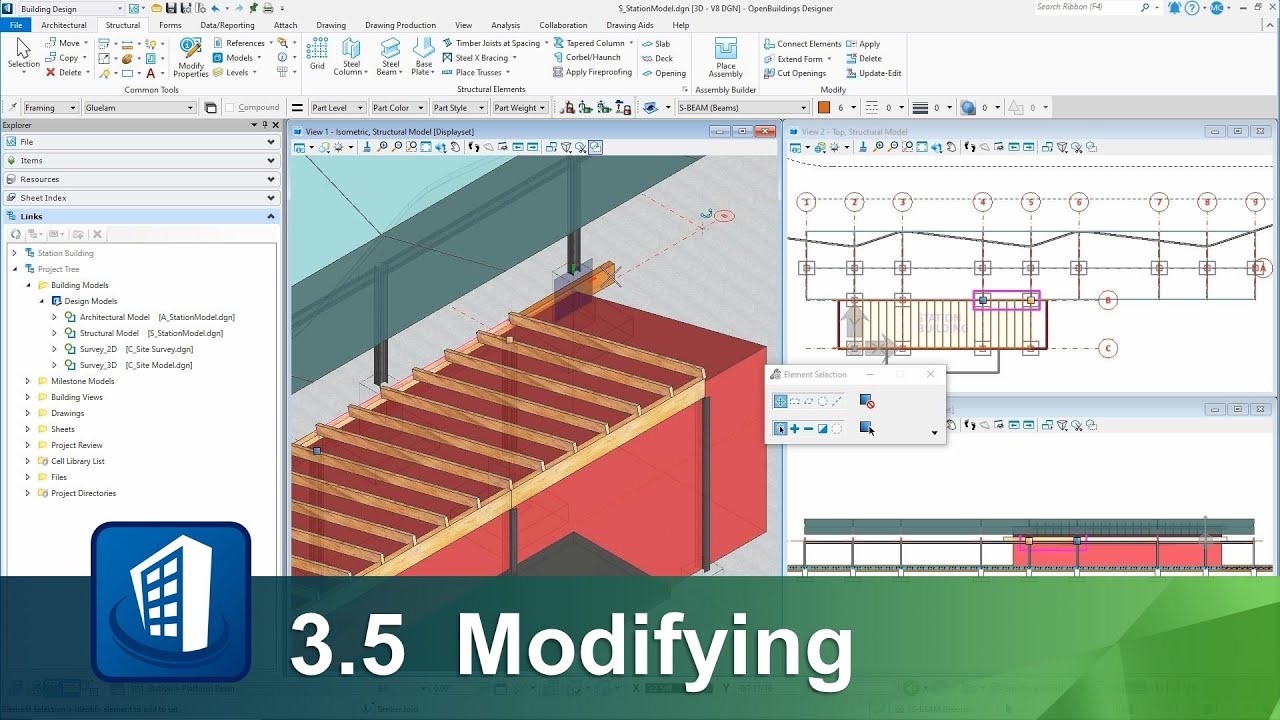Open the File tab

pos(15,25)
